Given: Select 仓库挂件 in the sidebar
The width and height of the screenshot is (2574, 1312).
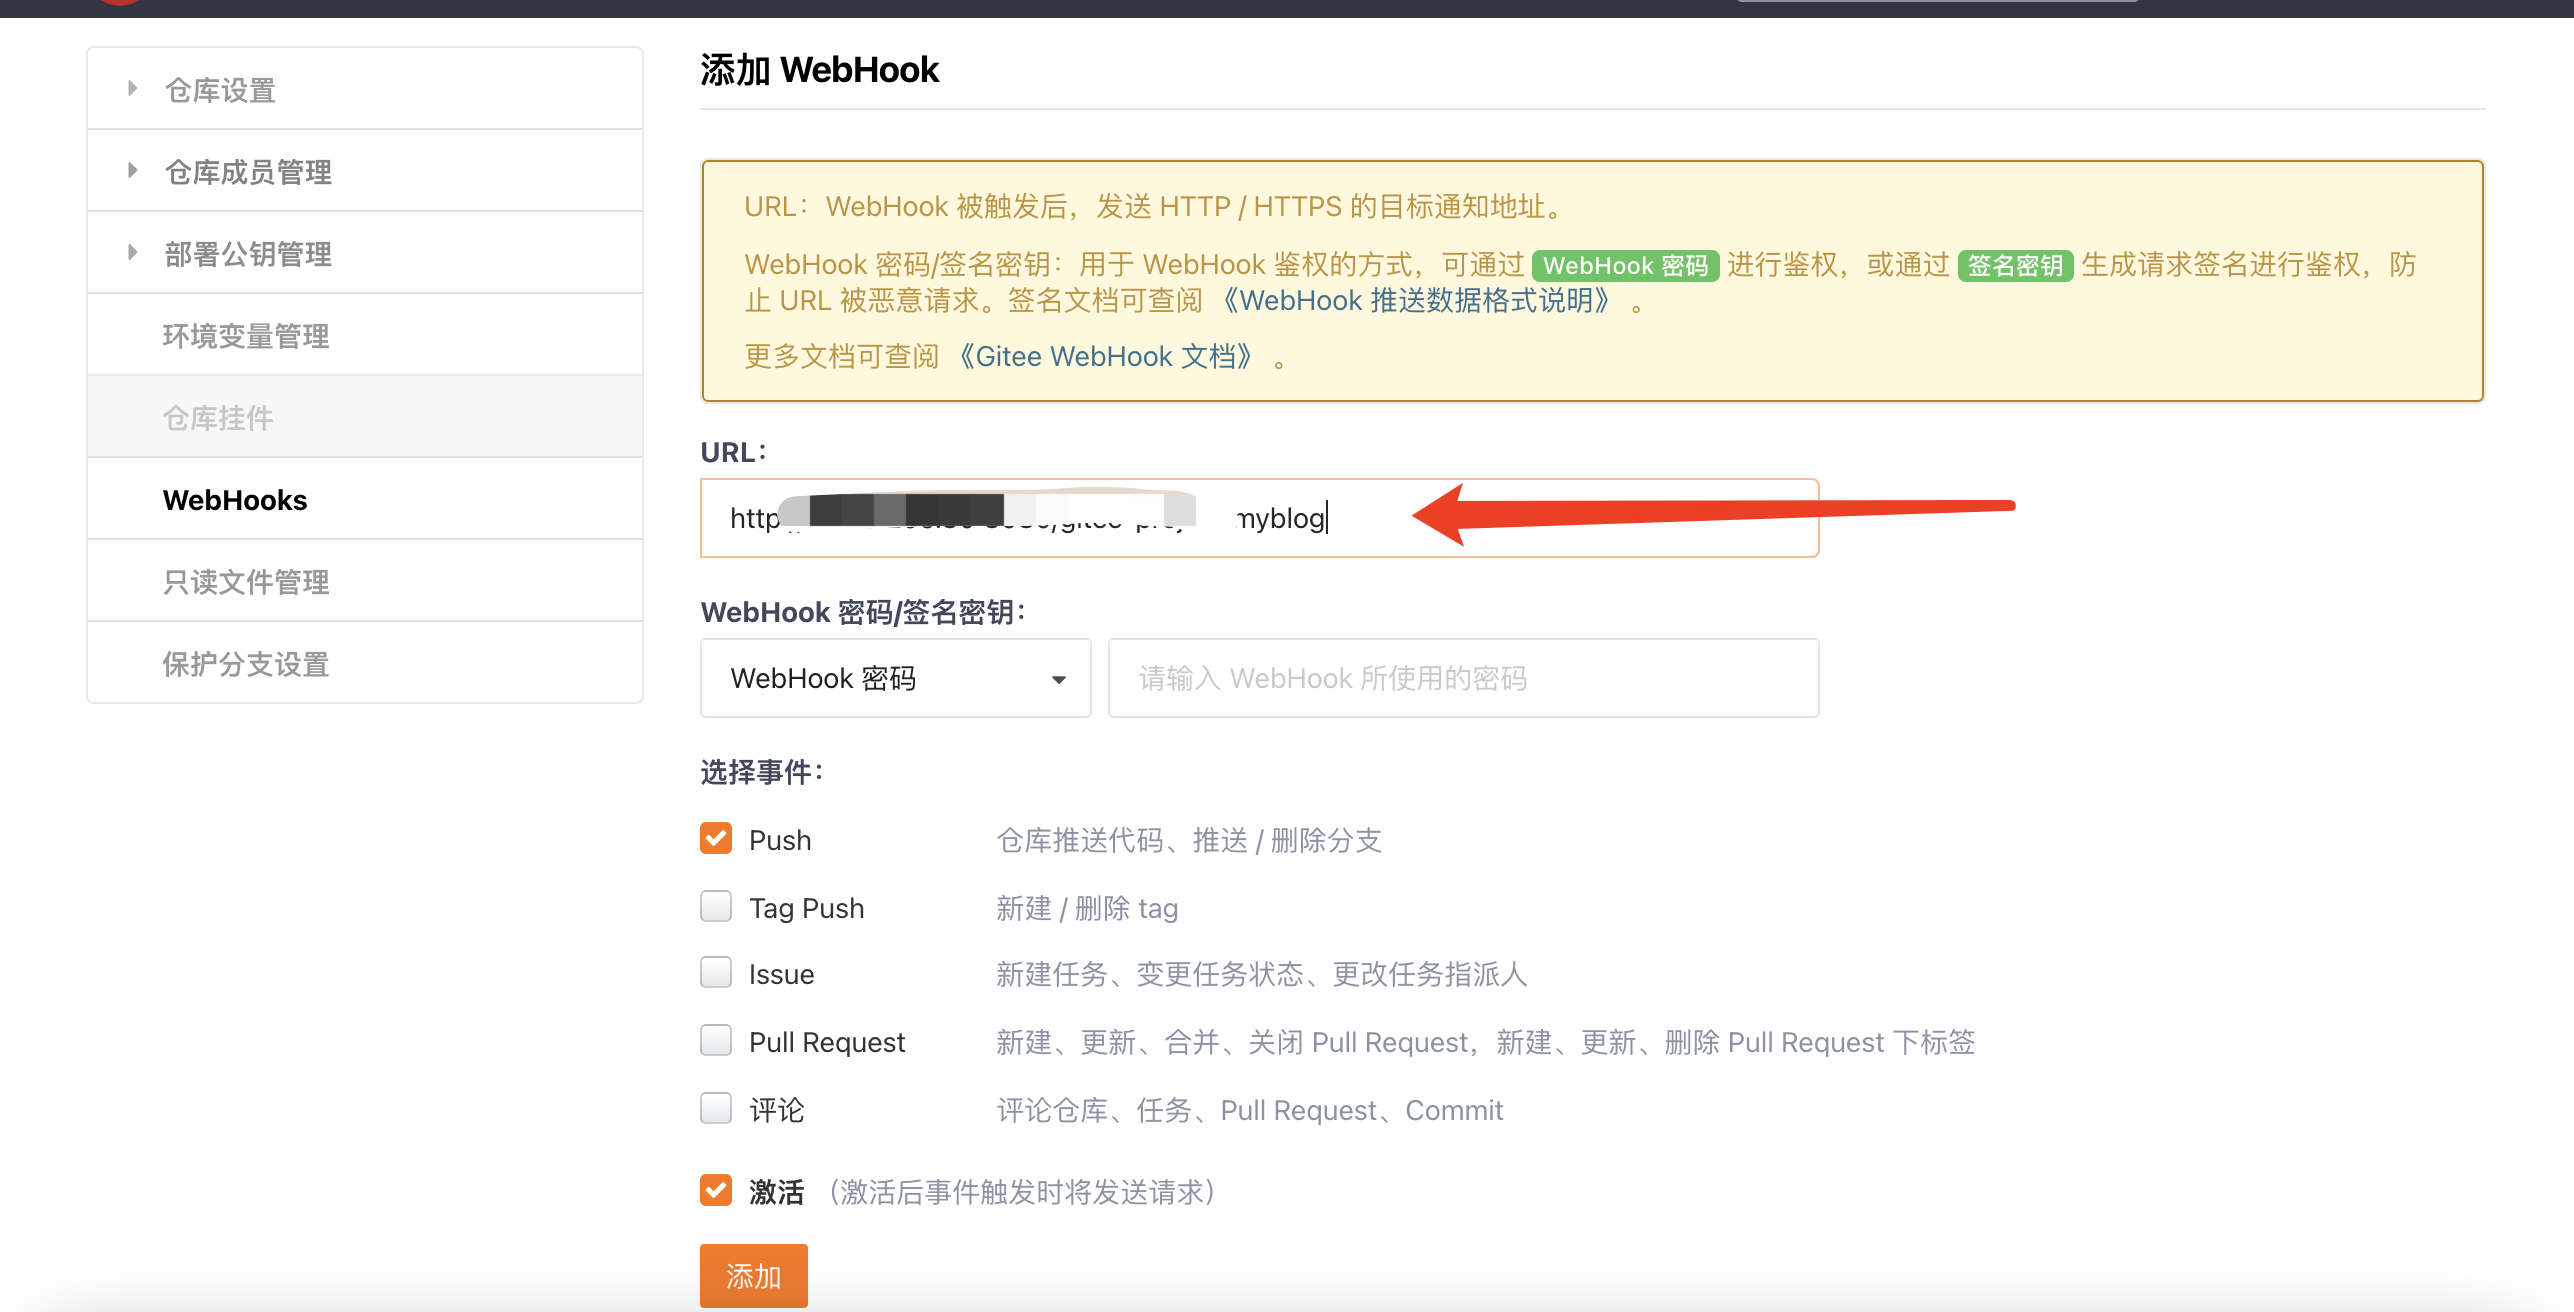Looking at the screenshot, I should (218, 418).
